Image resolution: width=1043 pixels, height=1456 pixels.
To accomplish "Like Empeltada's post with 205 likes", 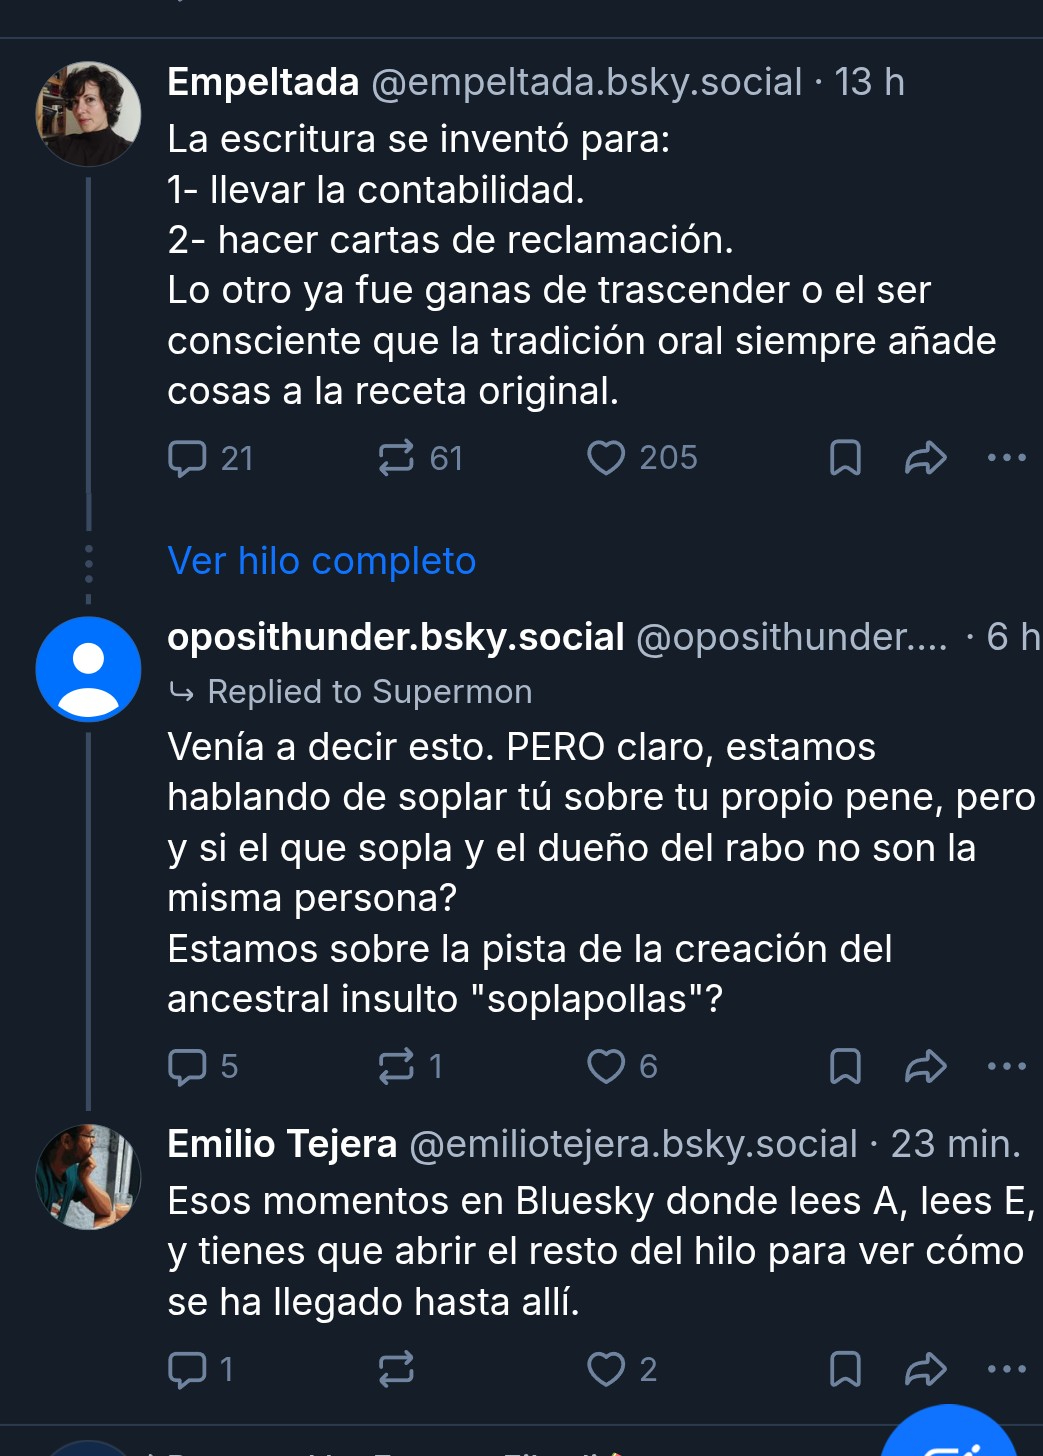I will click(x=606, y=458).
